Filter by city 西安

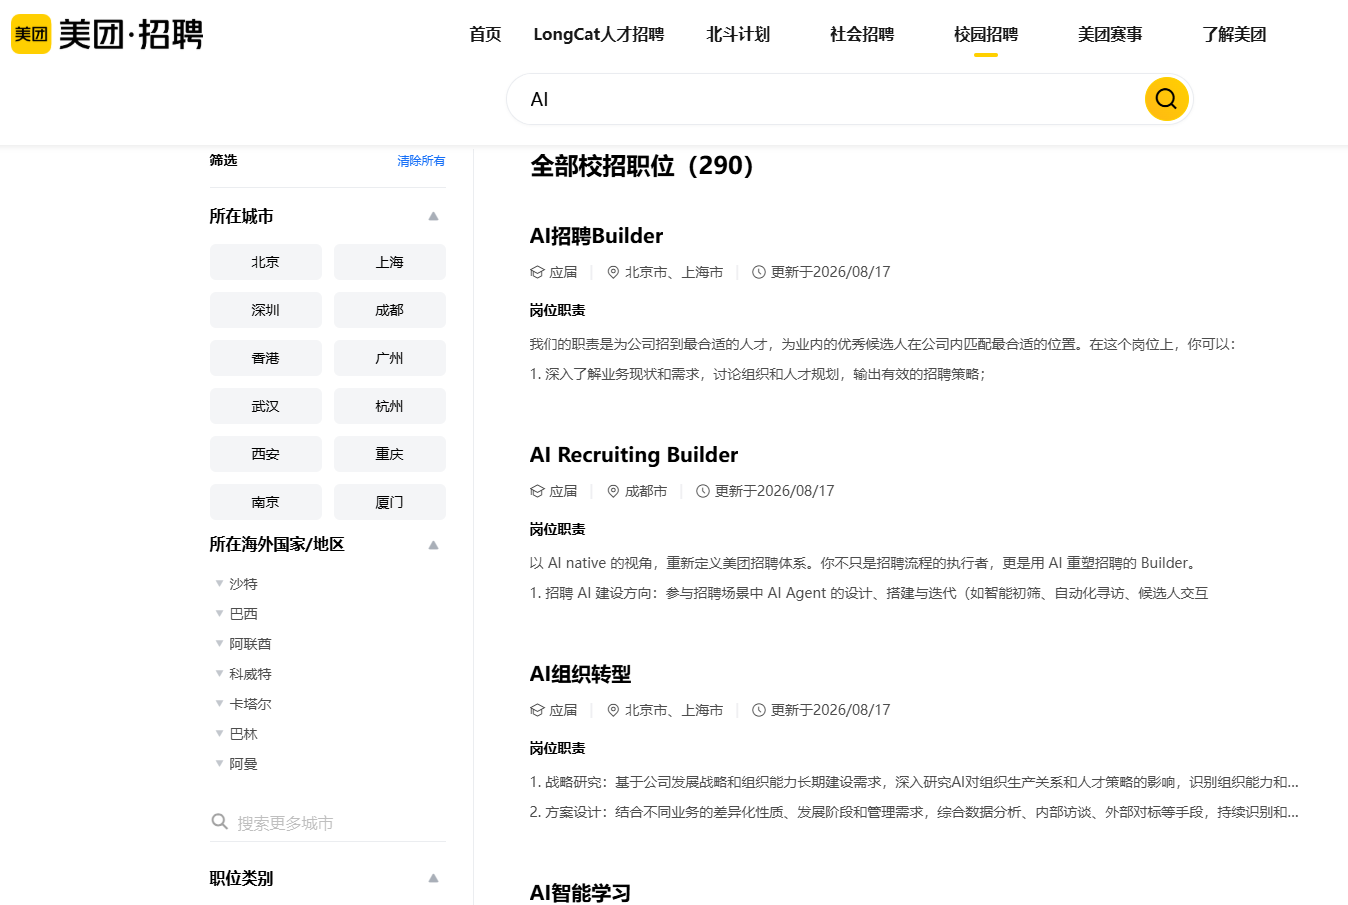pos(266,454)
